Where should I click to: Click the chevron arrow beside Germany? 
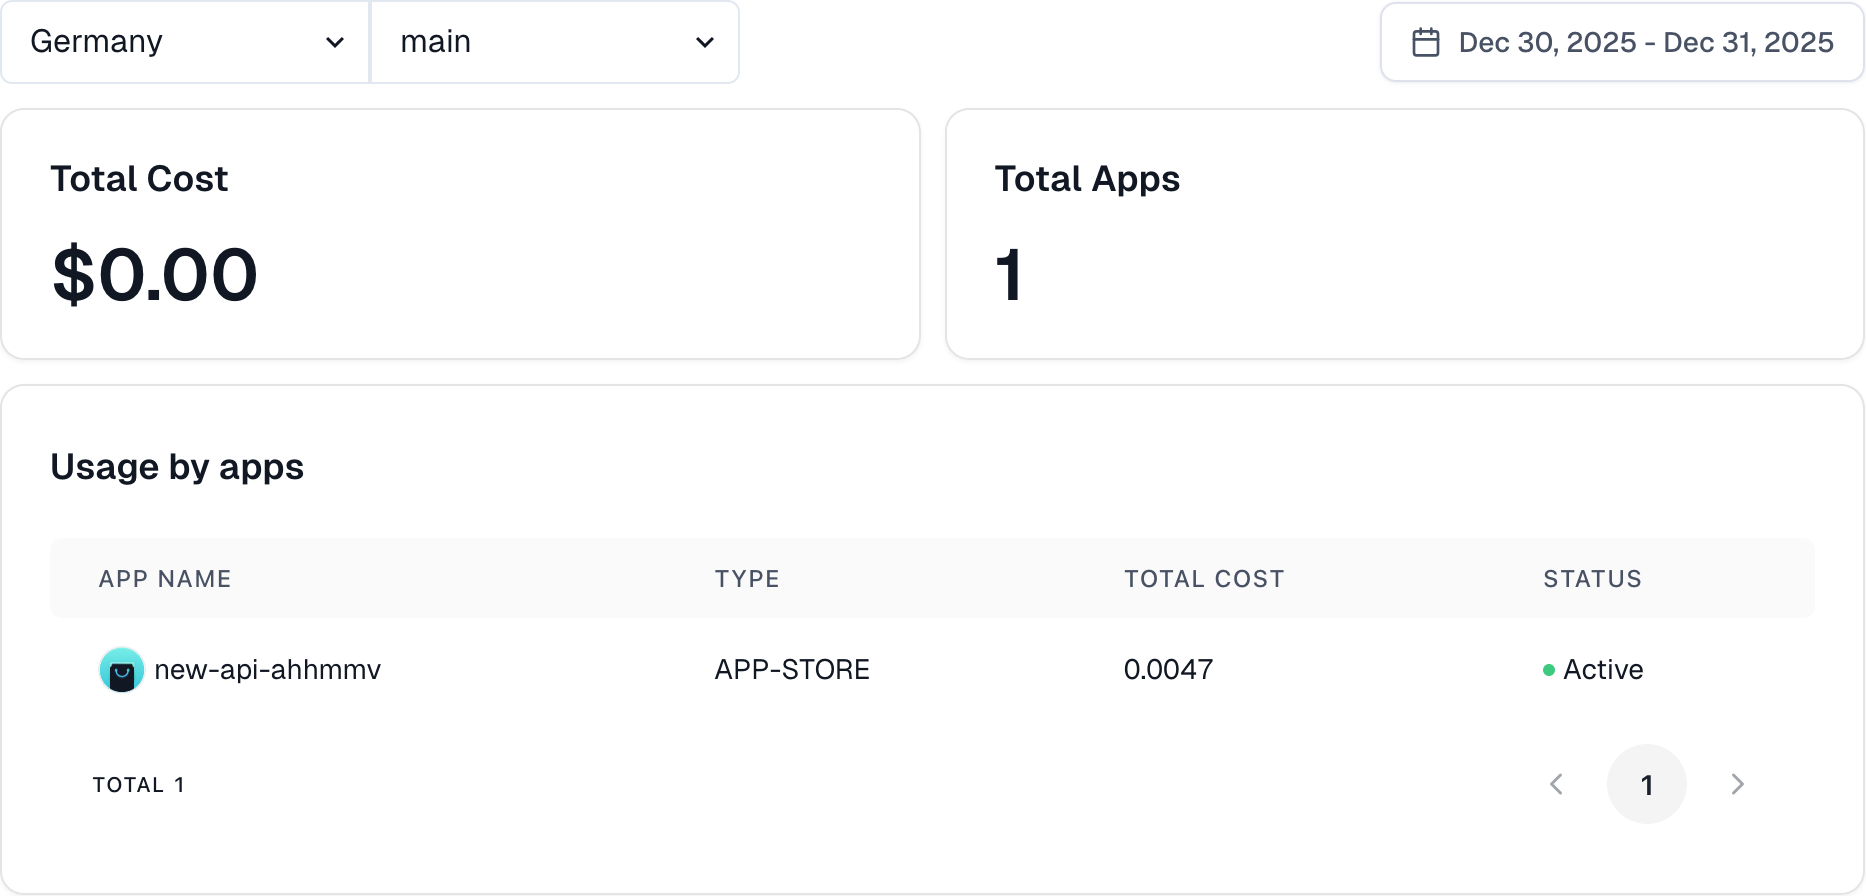pos(335,42)
